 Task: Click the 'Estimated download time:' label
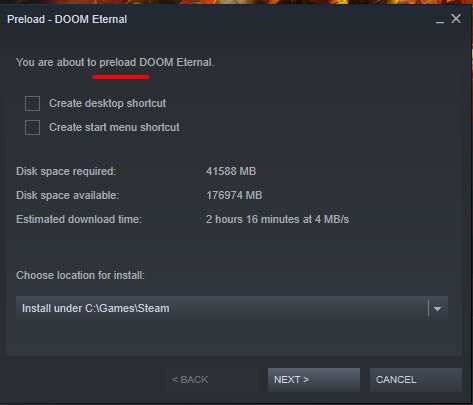coord(79,219)
